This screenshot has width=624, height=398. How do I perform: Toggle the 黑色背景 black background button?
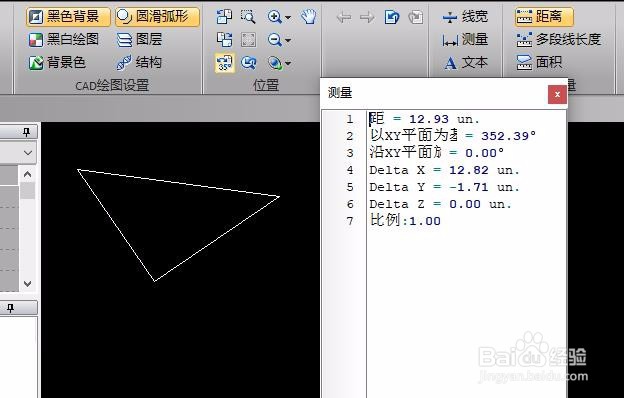pyautogui.click(x=68, y=17)
